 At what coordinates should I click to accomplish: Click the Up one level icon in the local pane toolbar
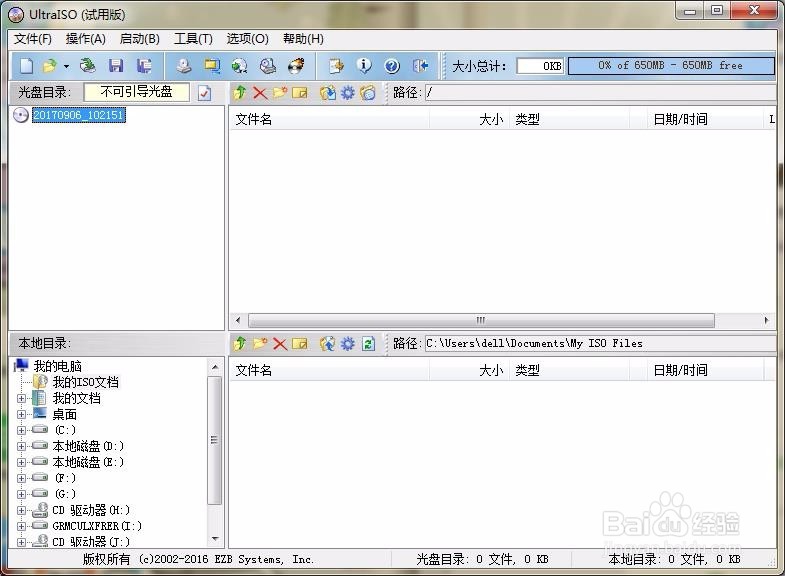pyautogui.click(x=240, y=344)
